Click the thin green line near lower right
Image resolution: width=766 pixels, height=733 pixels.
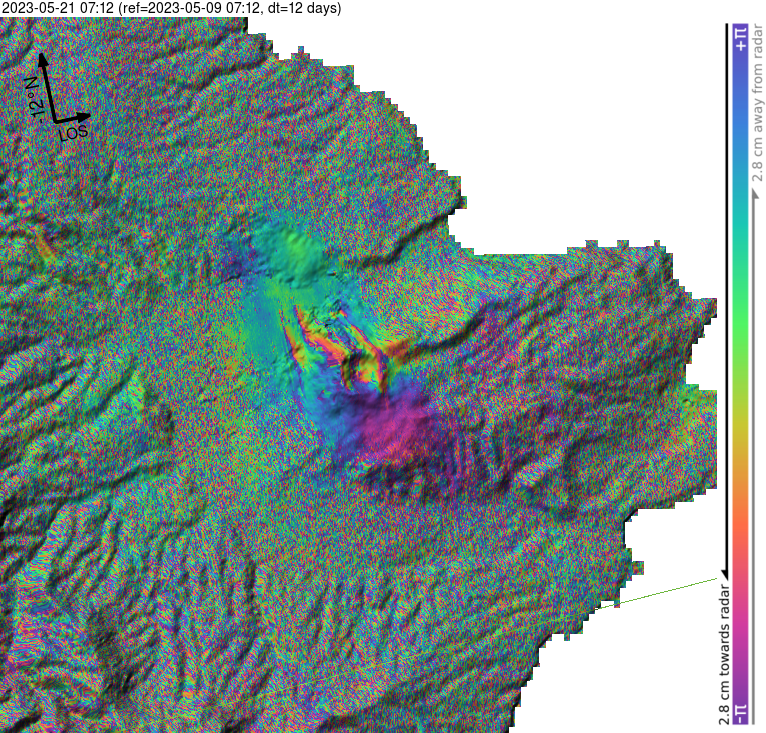657,594
